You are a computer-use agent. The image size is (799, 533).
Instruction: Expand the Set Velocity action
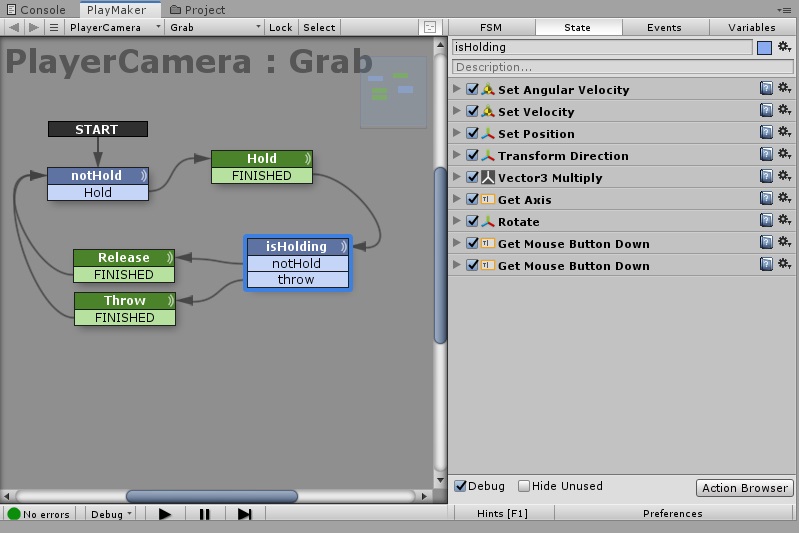(x=457, y=111)
